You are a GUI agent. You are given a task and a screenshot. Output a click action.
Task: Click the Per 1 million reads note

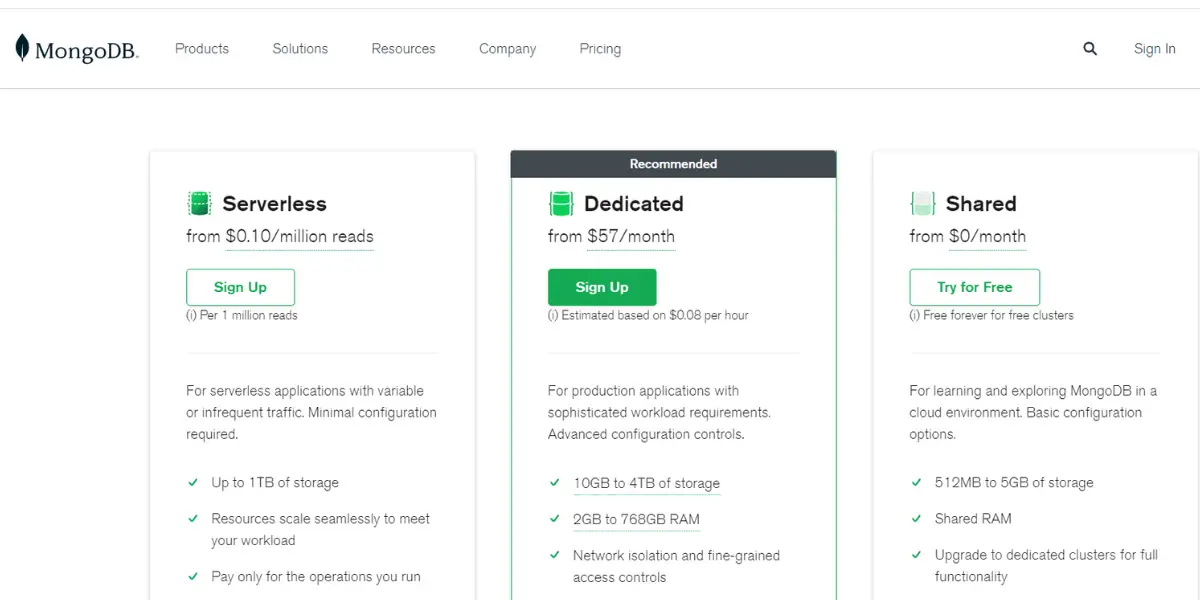[x=242, y=316]
